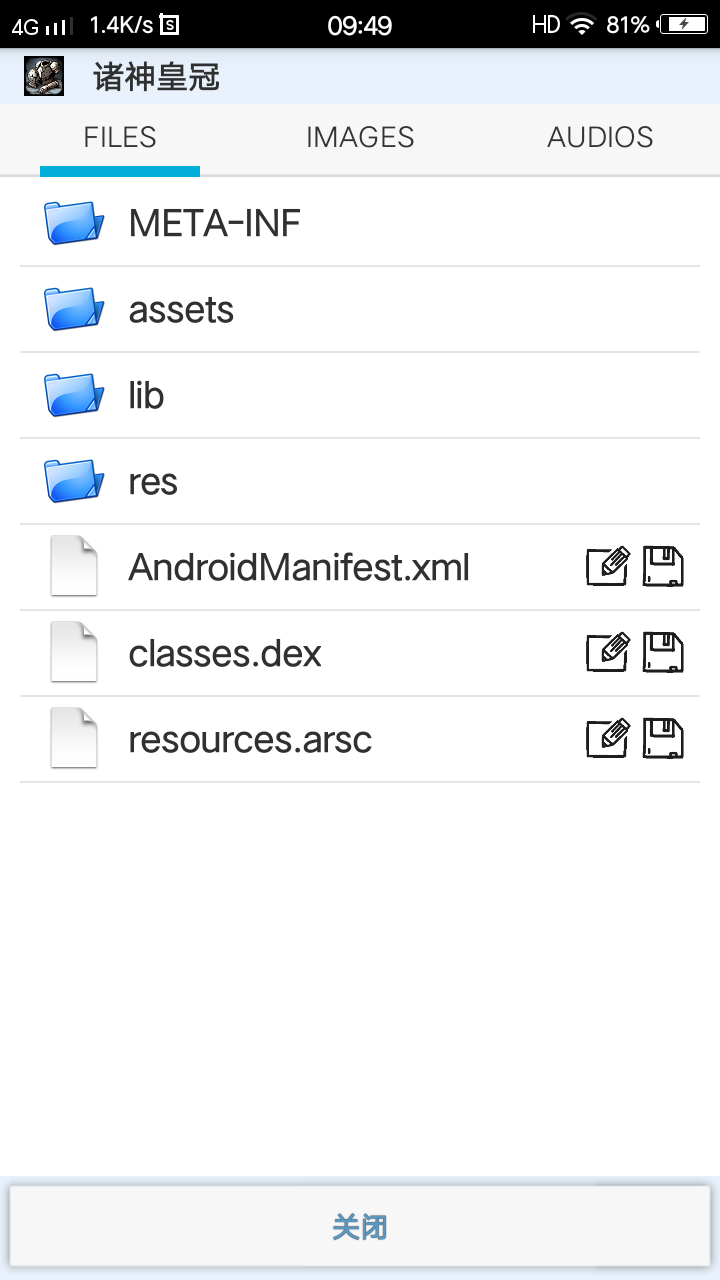
Task: Open the lib folder
Action: tap(360, 395)
